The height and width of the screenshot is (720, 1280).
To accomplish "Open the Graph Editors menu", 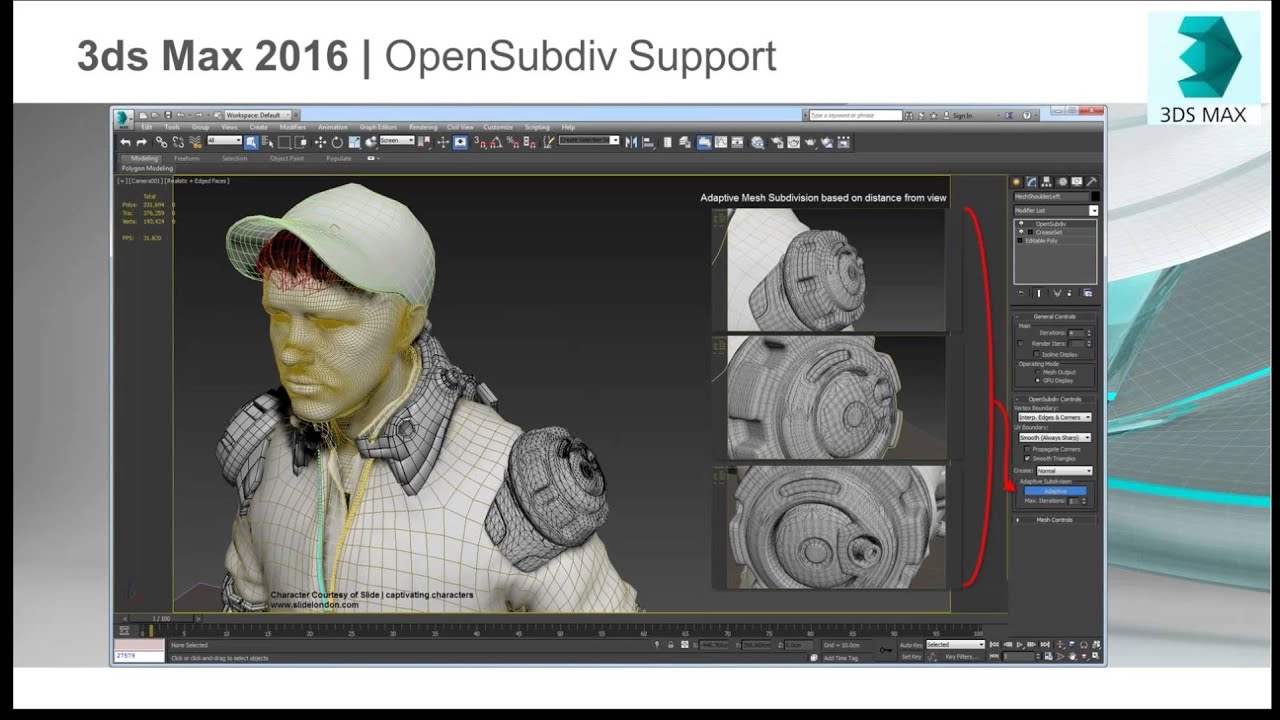I will pyautogui.click(x=378, y=127).
